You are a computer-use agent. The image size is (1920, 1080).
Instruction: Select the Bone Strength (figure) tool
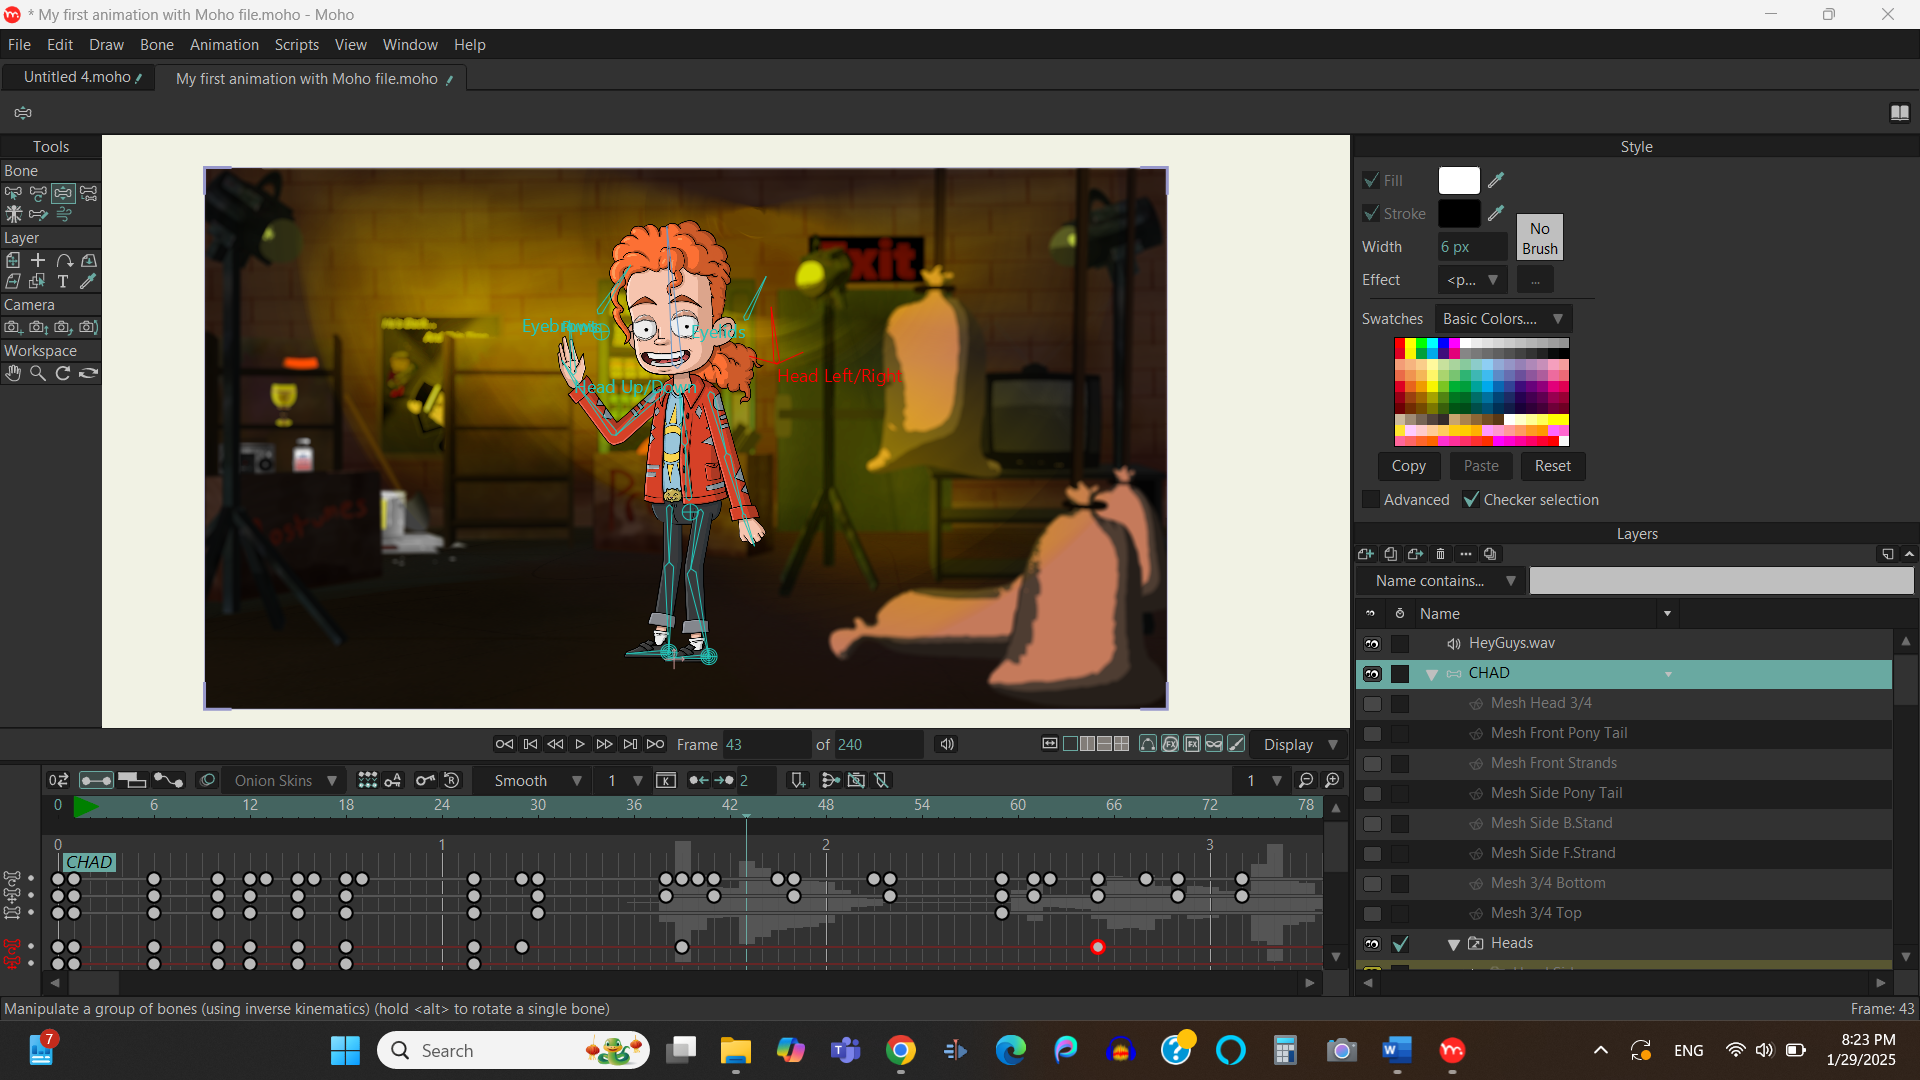[13, 214]
